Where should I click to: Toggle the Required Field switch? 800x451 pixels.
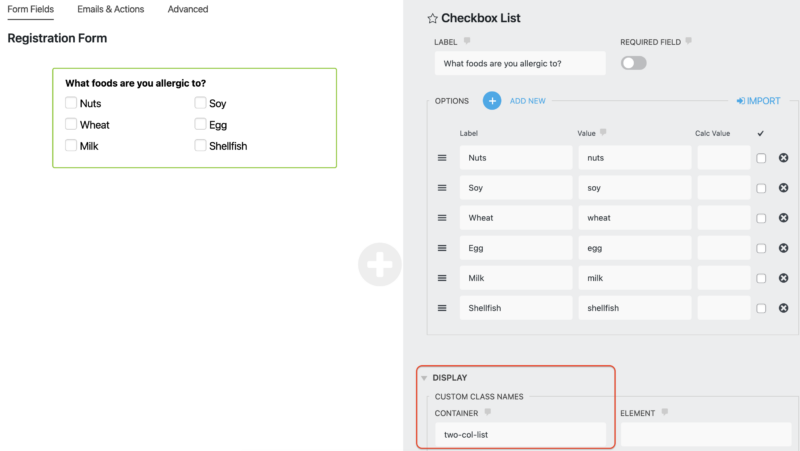[x=634, y=63]
